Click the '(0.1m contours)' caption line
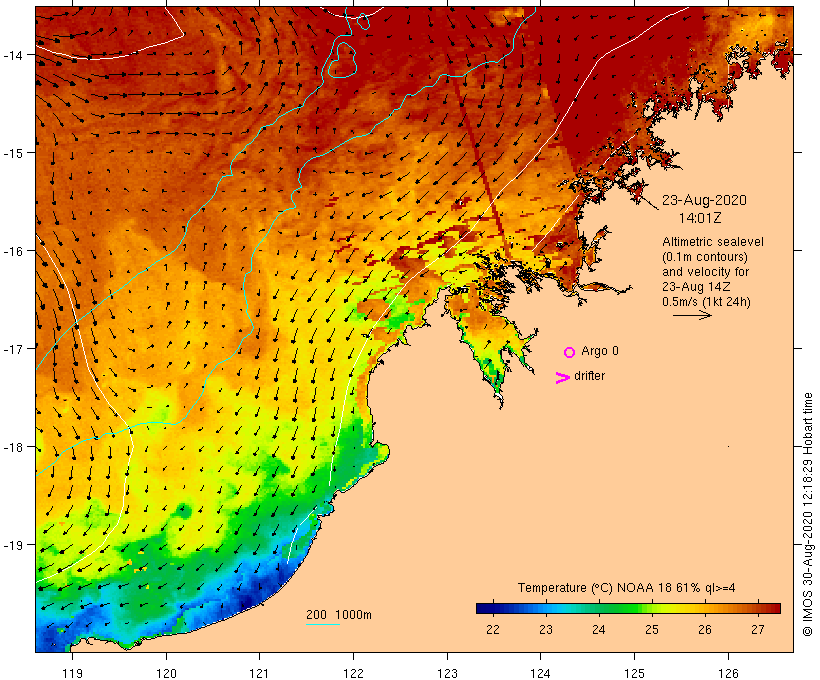The width and height of the screenshot is (820, 680). click(704, 257)
